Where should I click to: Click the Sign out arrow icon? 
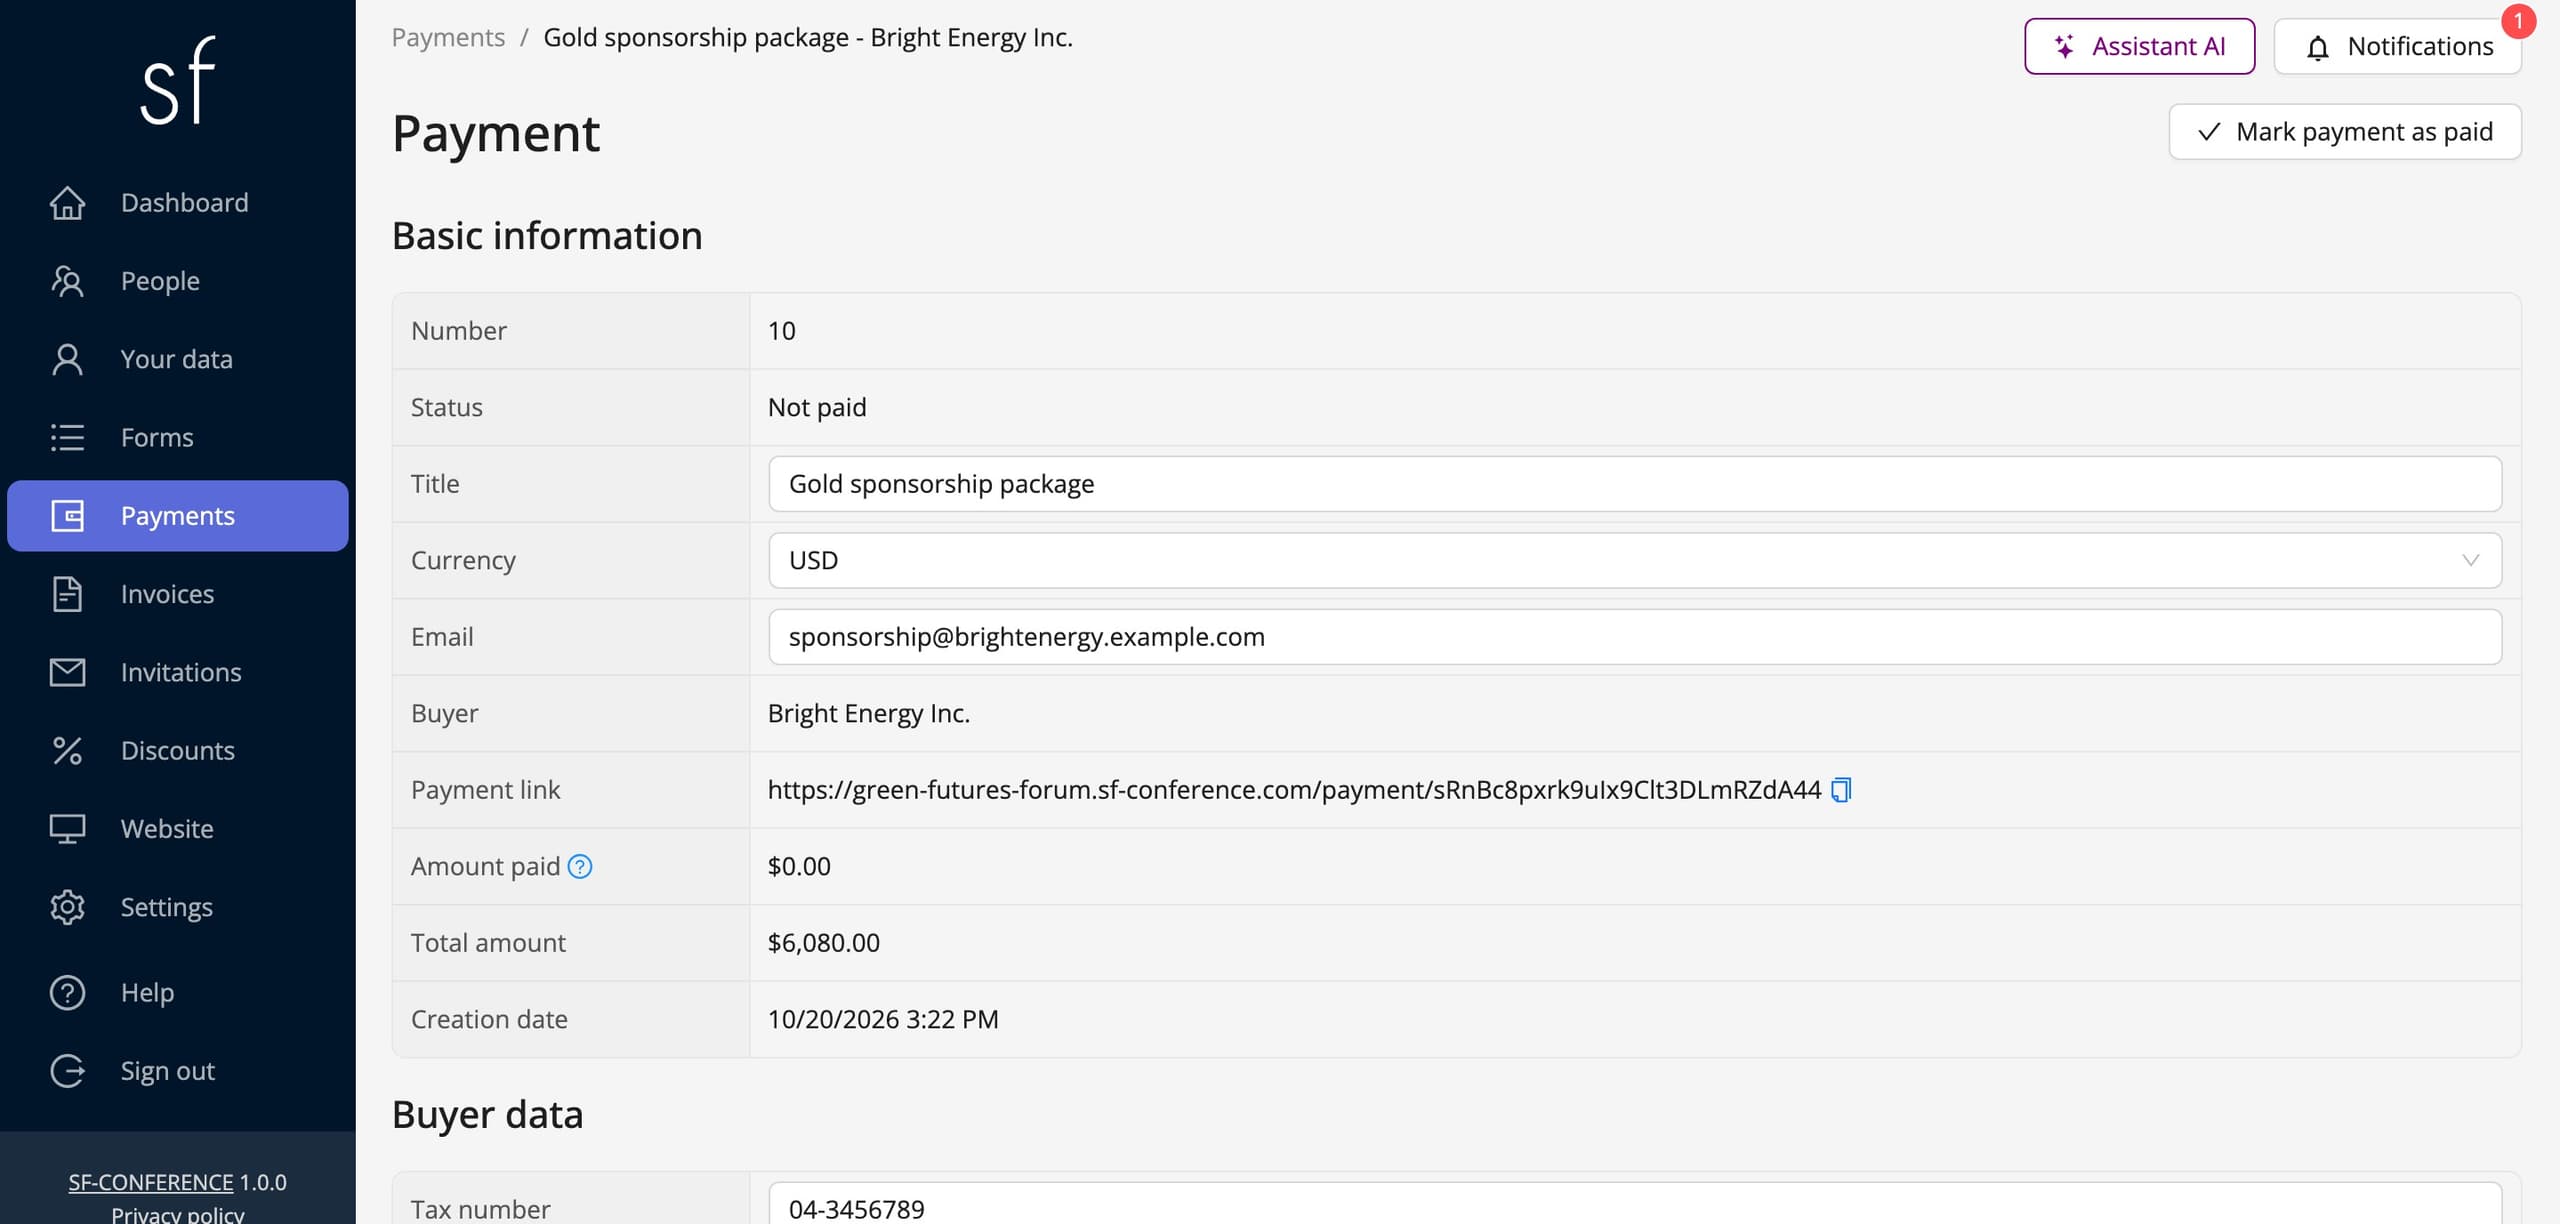(x=67, y=1071)
